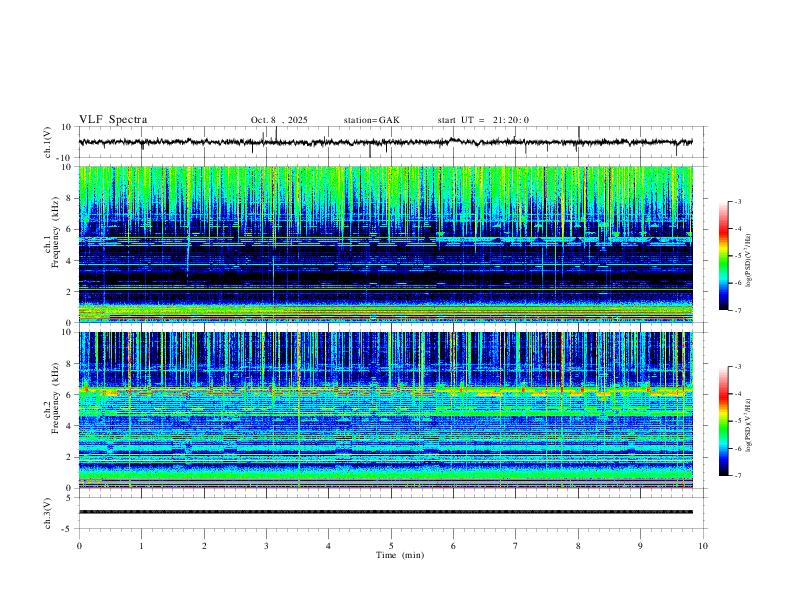Image resolution: width=792 pixels, height=612 pixels.
Task: Click the ch.2 frequency axis "2" tick label
Action: (69, 457)
